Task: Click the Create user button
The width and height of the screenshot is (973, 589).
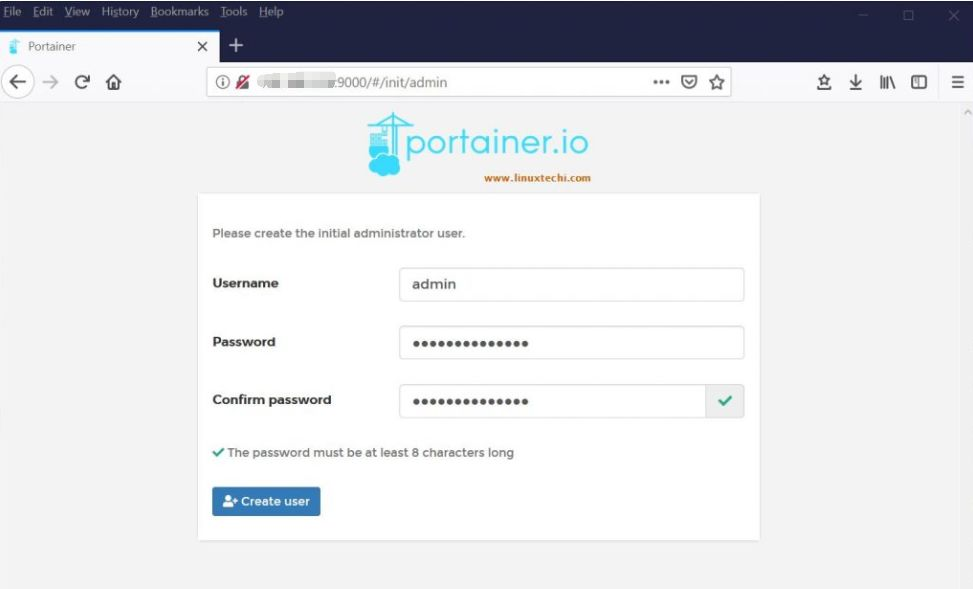Action: (266, 501)
